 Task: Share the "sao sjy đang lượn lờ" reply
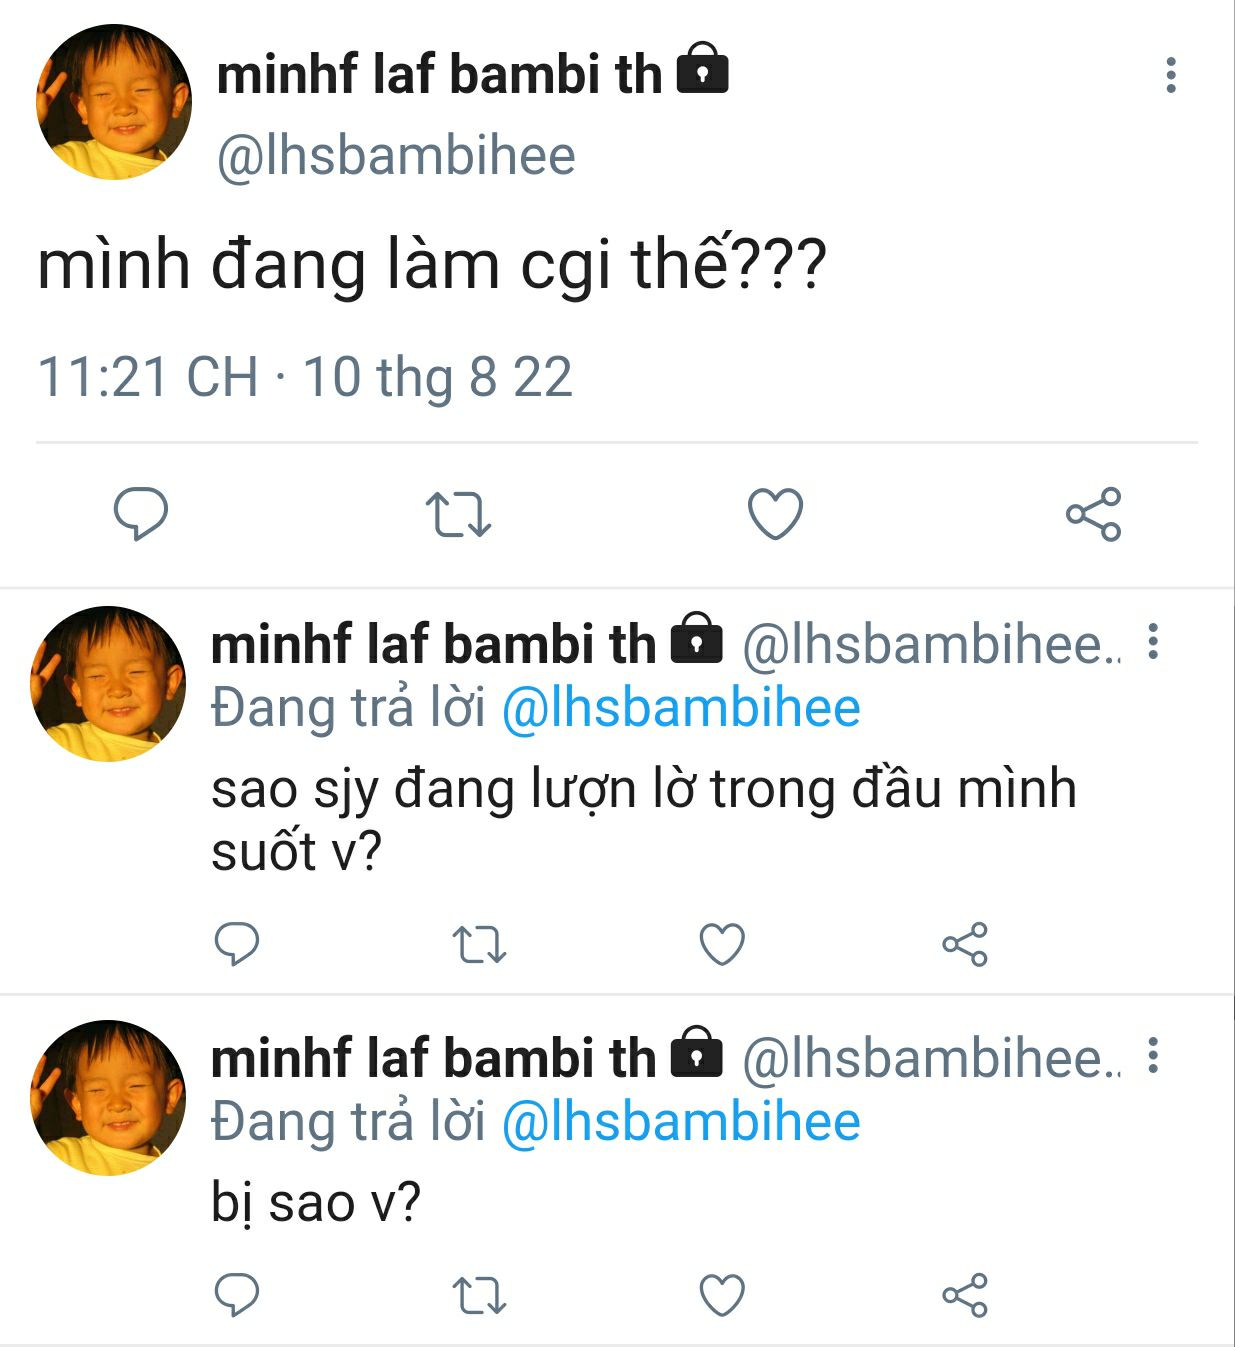[x=965, y=944]
